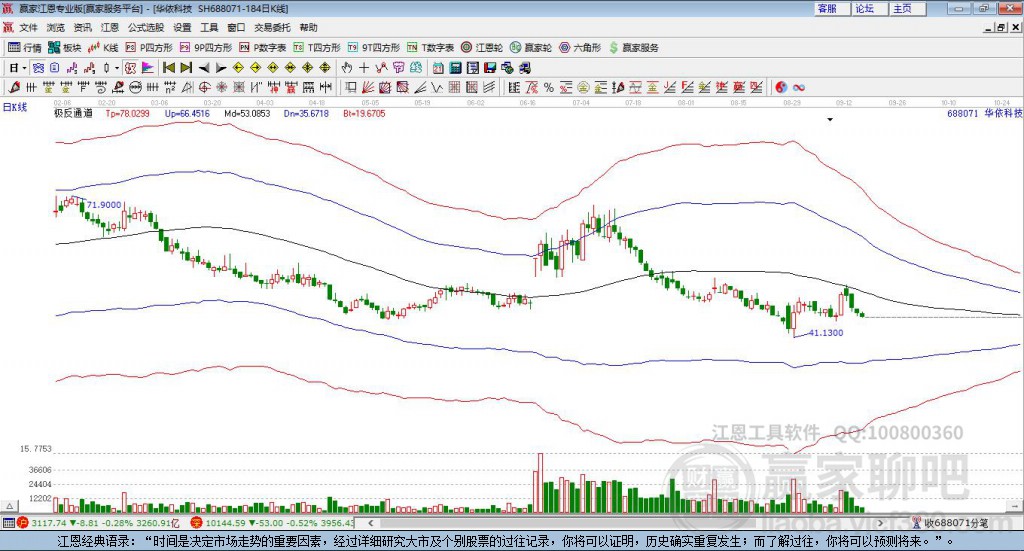Open the 9T四方形 tool

[374, 48]
